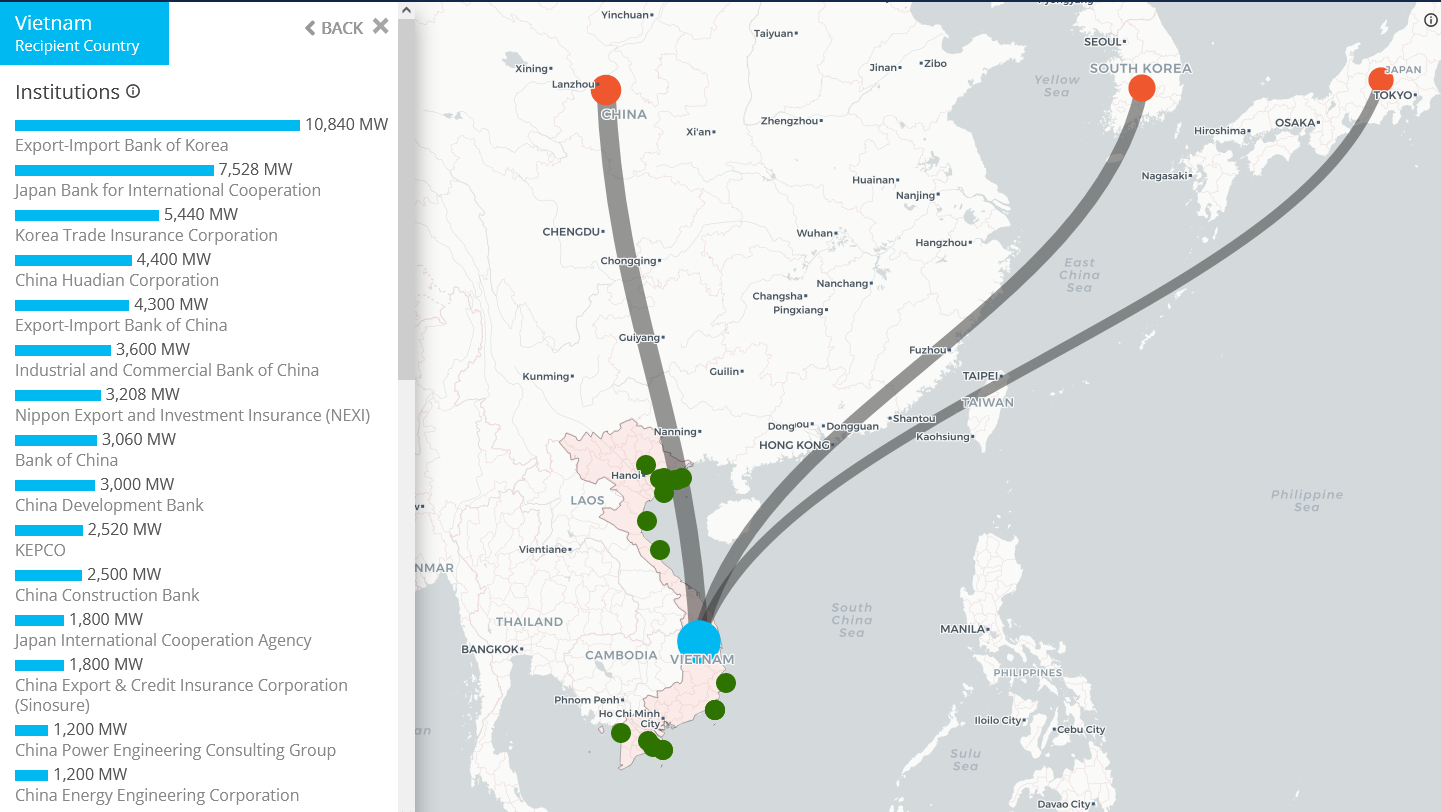Click the 2,500 MW value
This screenshot has height=812, width=1441.
tap(124, 574)
